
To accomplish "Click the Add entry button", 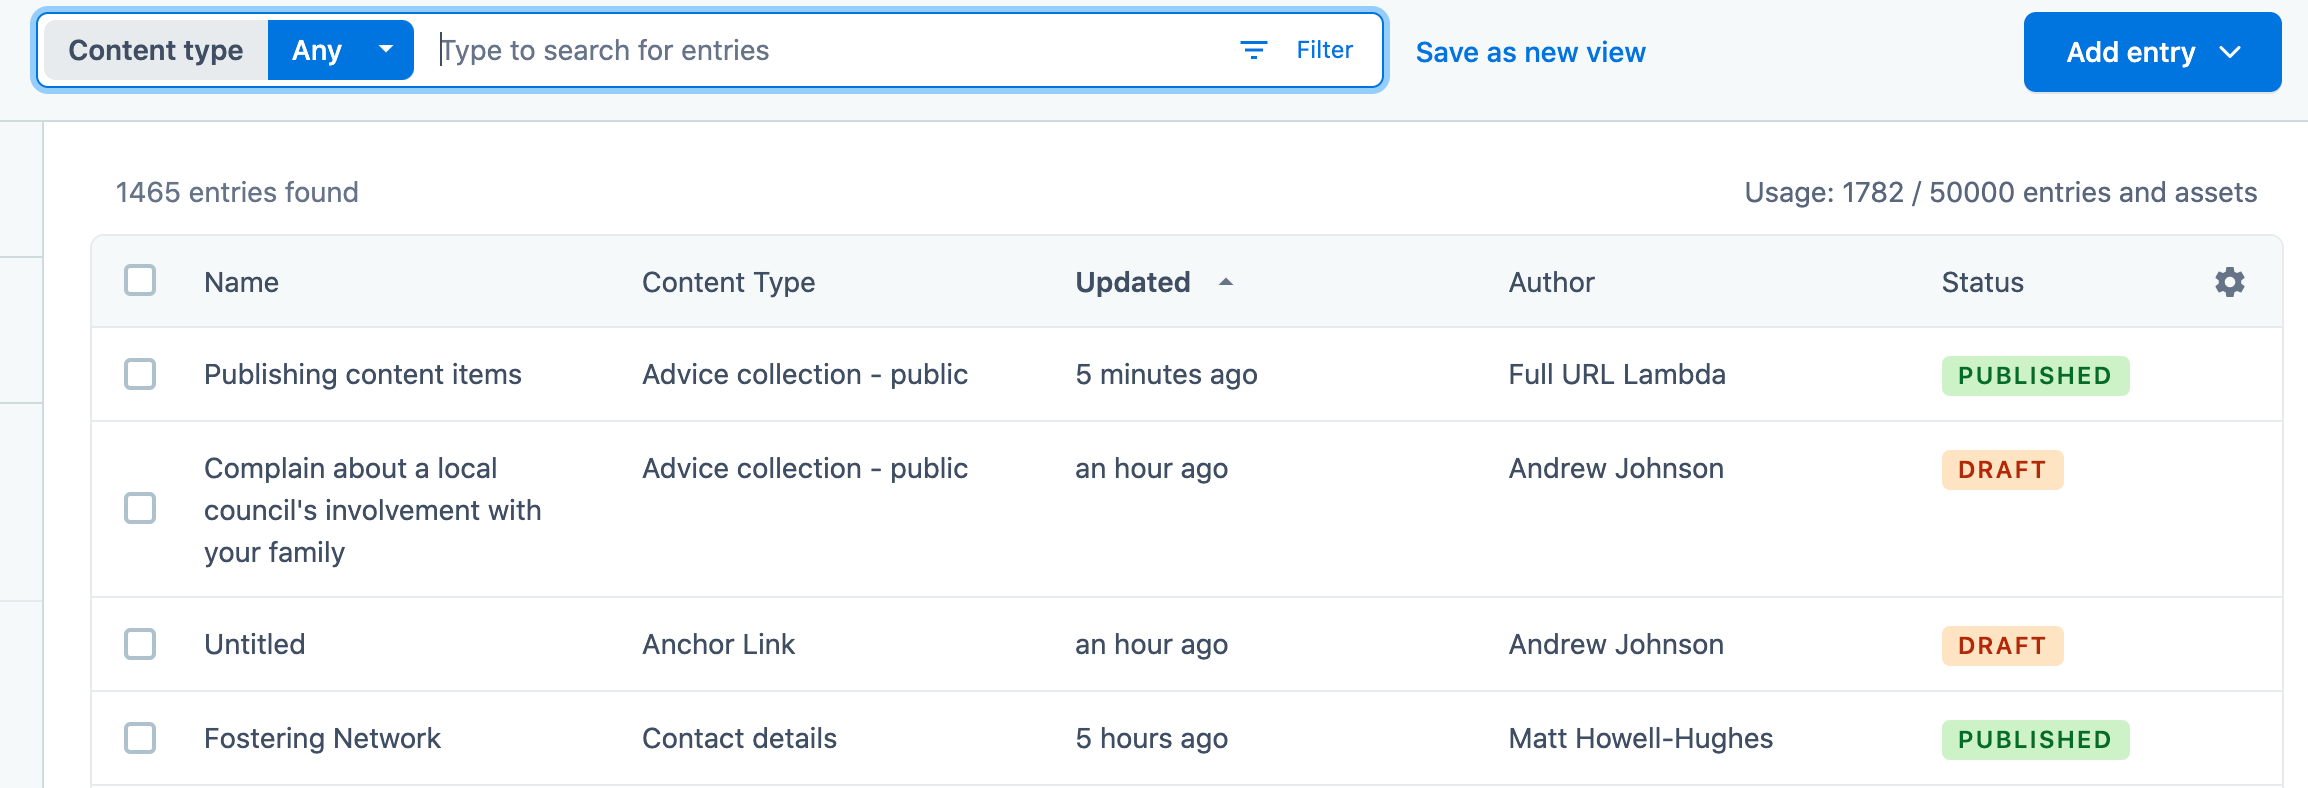I will pyautogui.click(x=2129, y=52).
